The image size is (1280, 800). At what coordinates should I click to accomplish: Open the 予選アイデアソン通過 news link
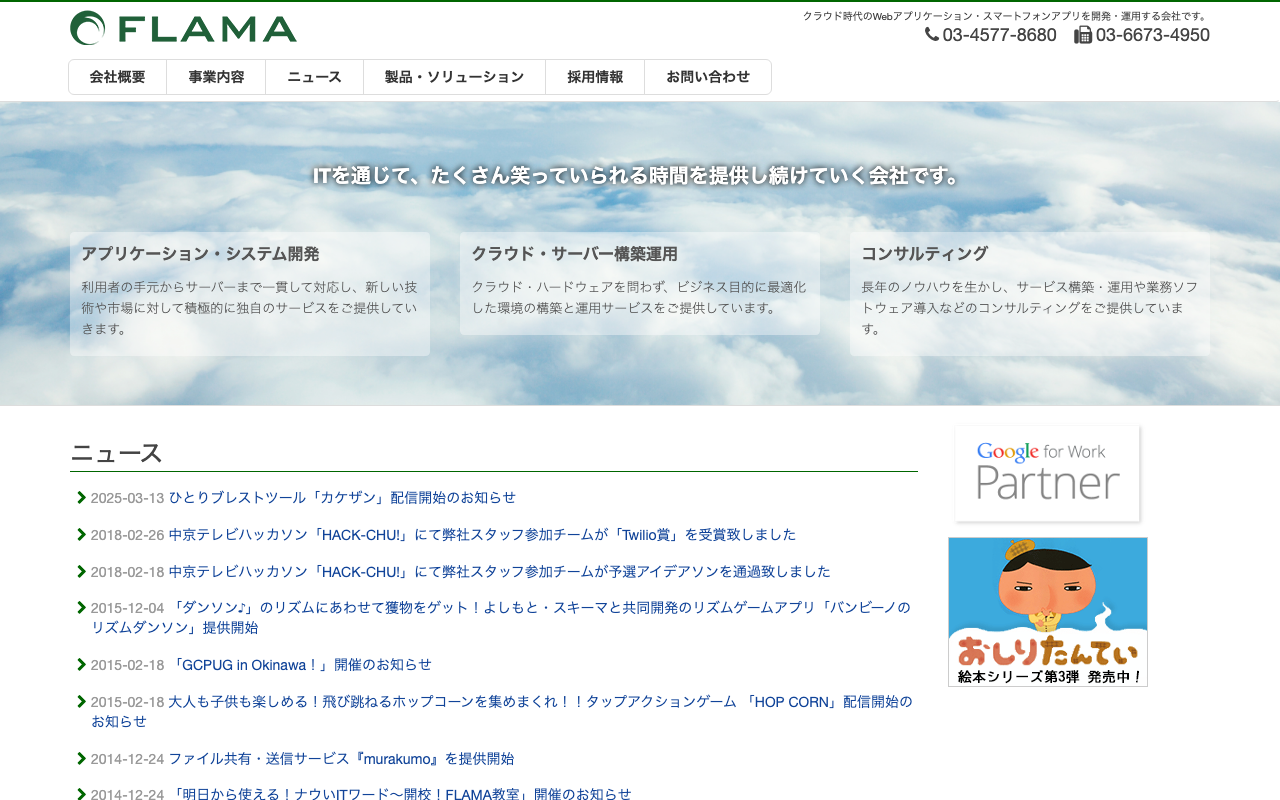pyautogui.click(x=499, y=571)
